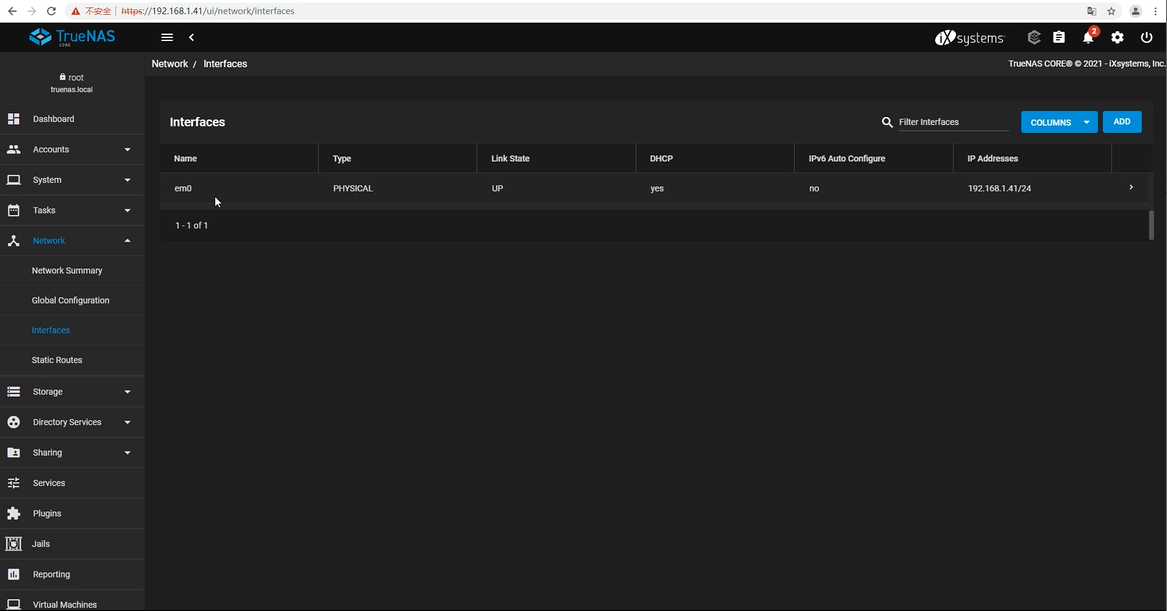Open the task manager clipboard icon

point(1059,37)
